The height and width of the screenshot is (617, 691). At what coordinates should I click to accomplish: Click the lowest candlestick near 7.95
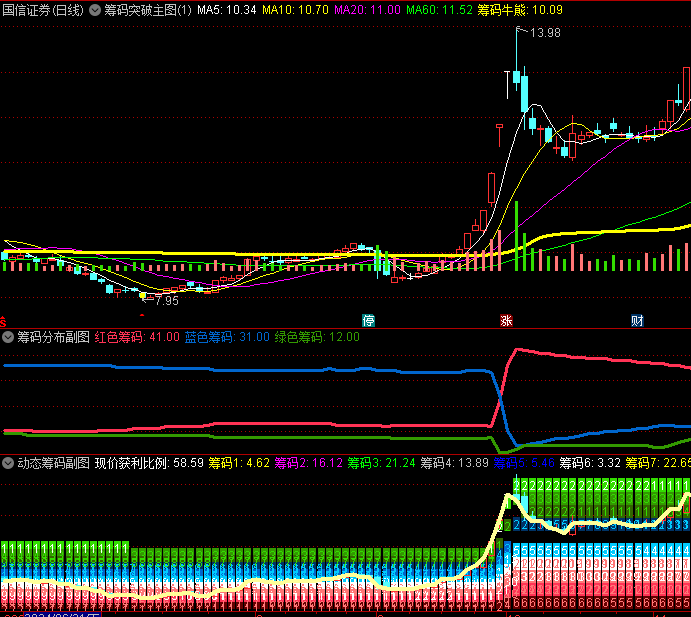click(143, 295)
